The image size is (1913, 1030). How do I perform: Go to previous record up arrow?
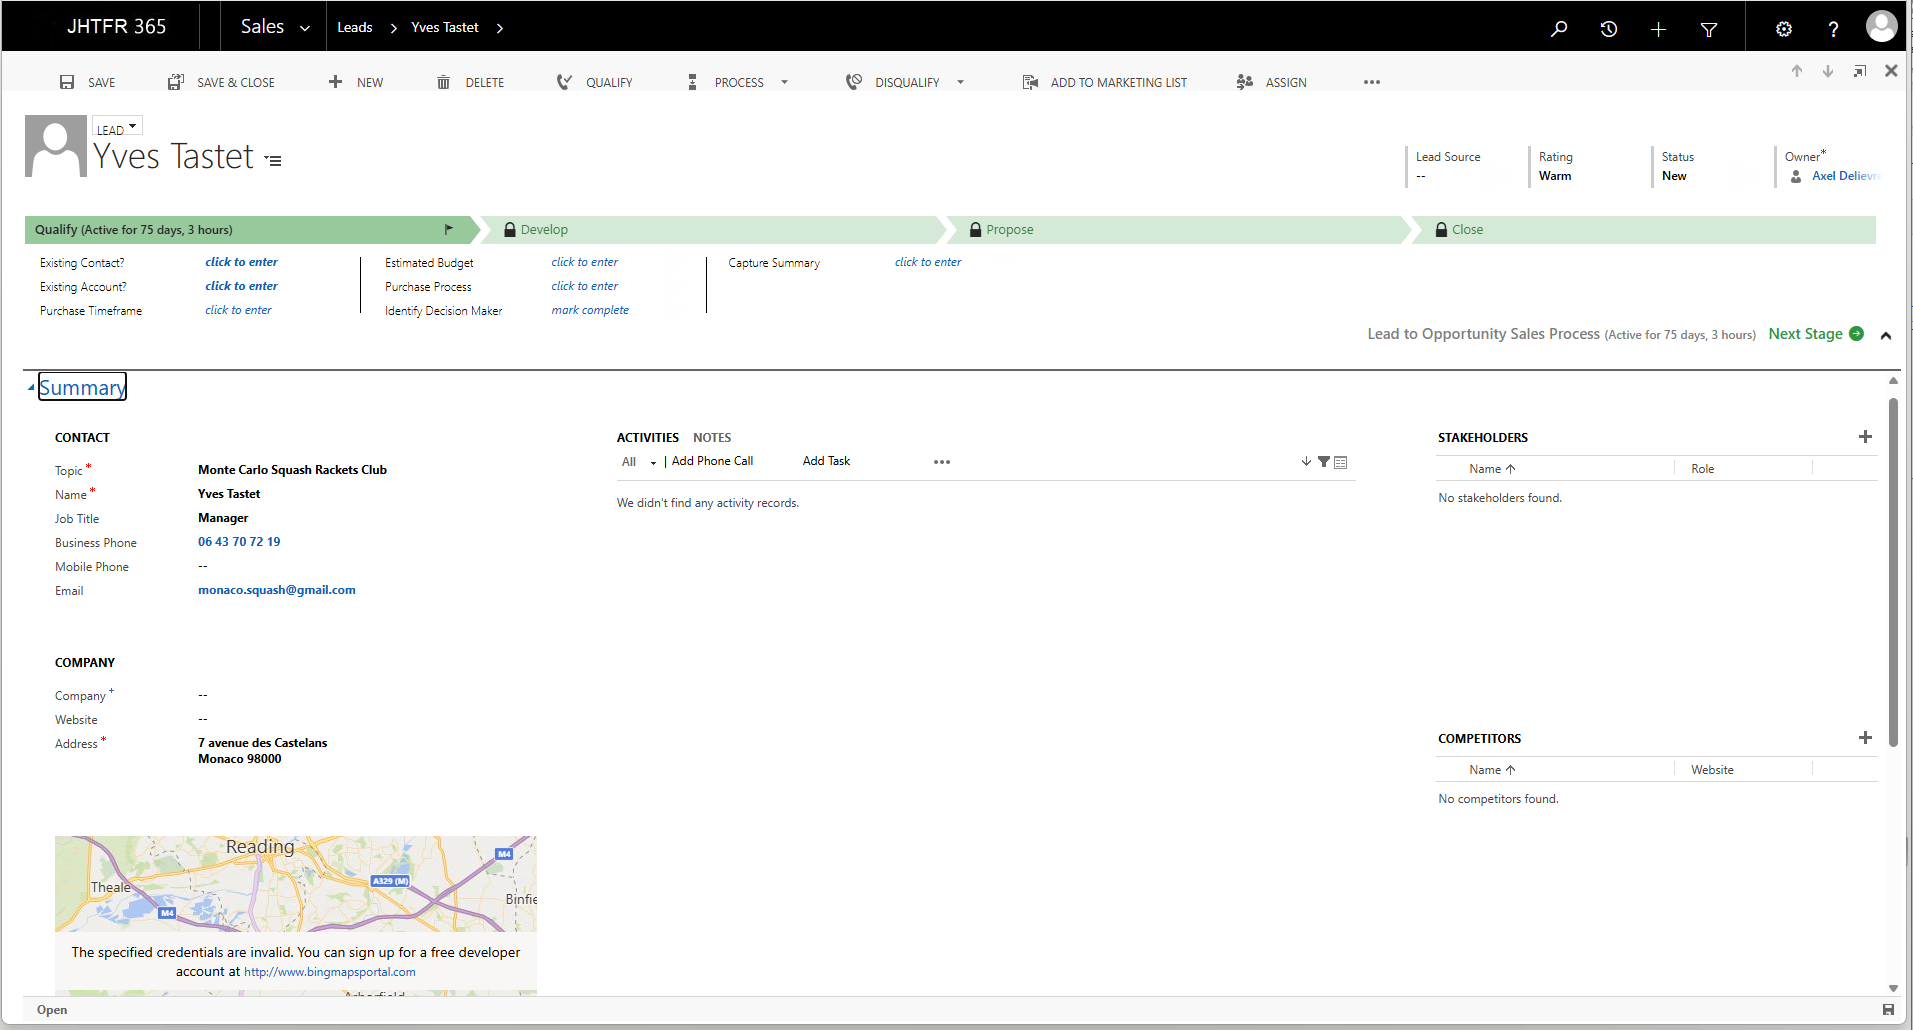coord(1797,71)
